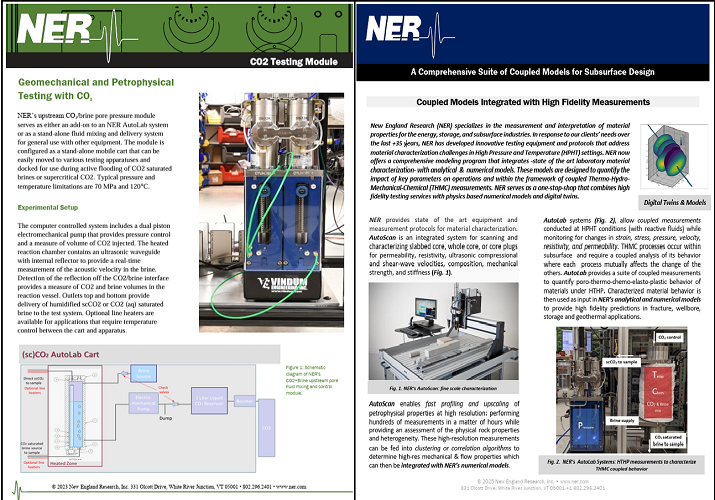715x500 pixels.
Task: Open www.ner.com link in right page footer
Action: pyautogui.click(x=574, y=481)
